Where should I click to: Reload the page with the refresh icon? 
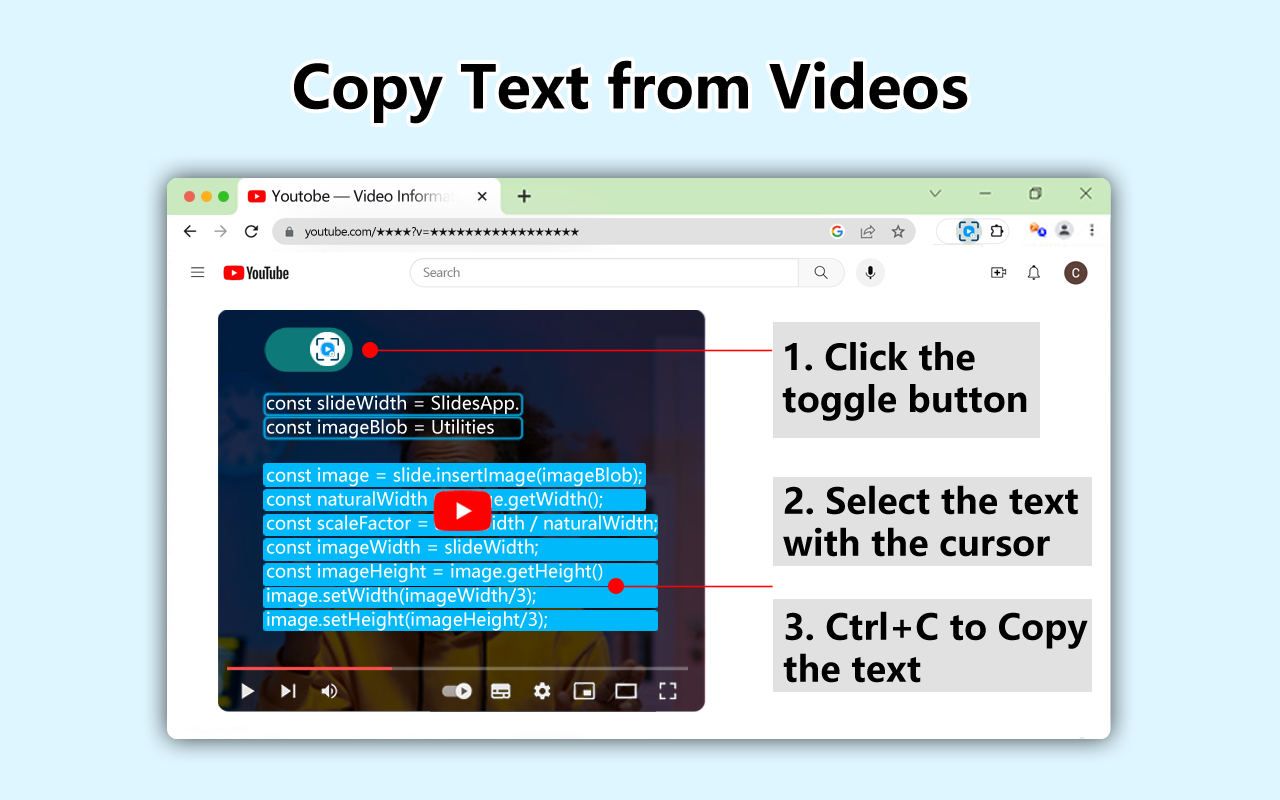click(251, 231)
